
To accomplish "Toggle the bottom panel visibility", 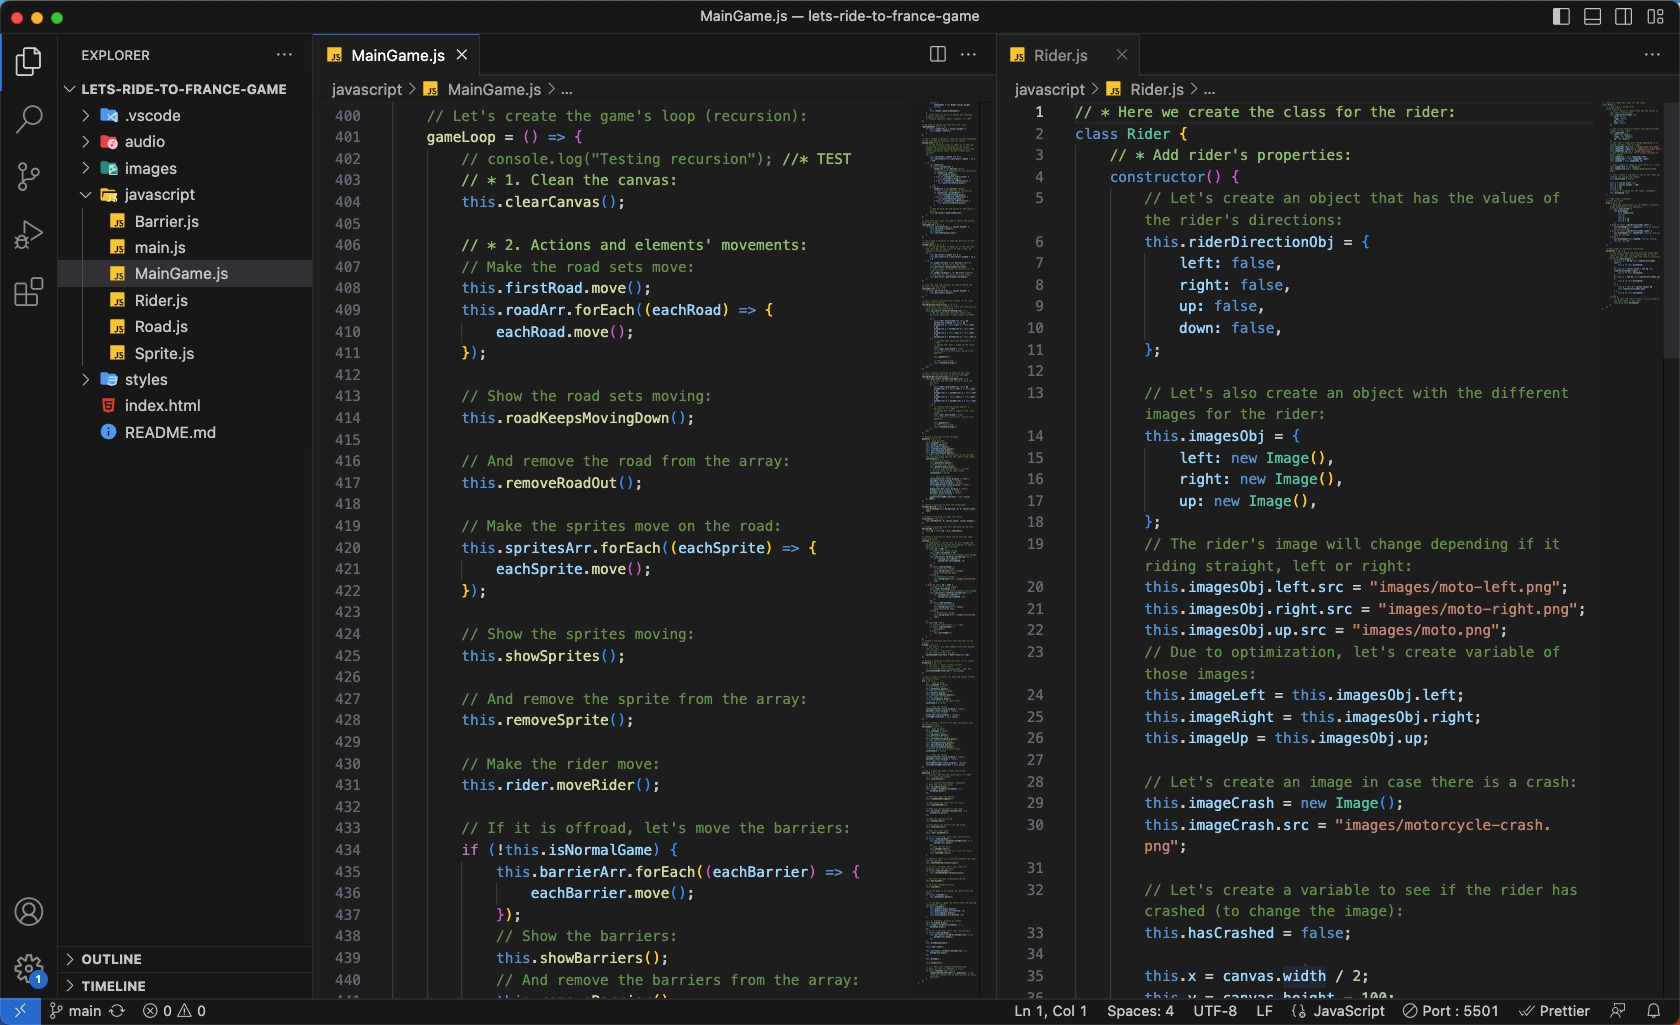I will point(1593,17).
